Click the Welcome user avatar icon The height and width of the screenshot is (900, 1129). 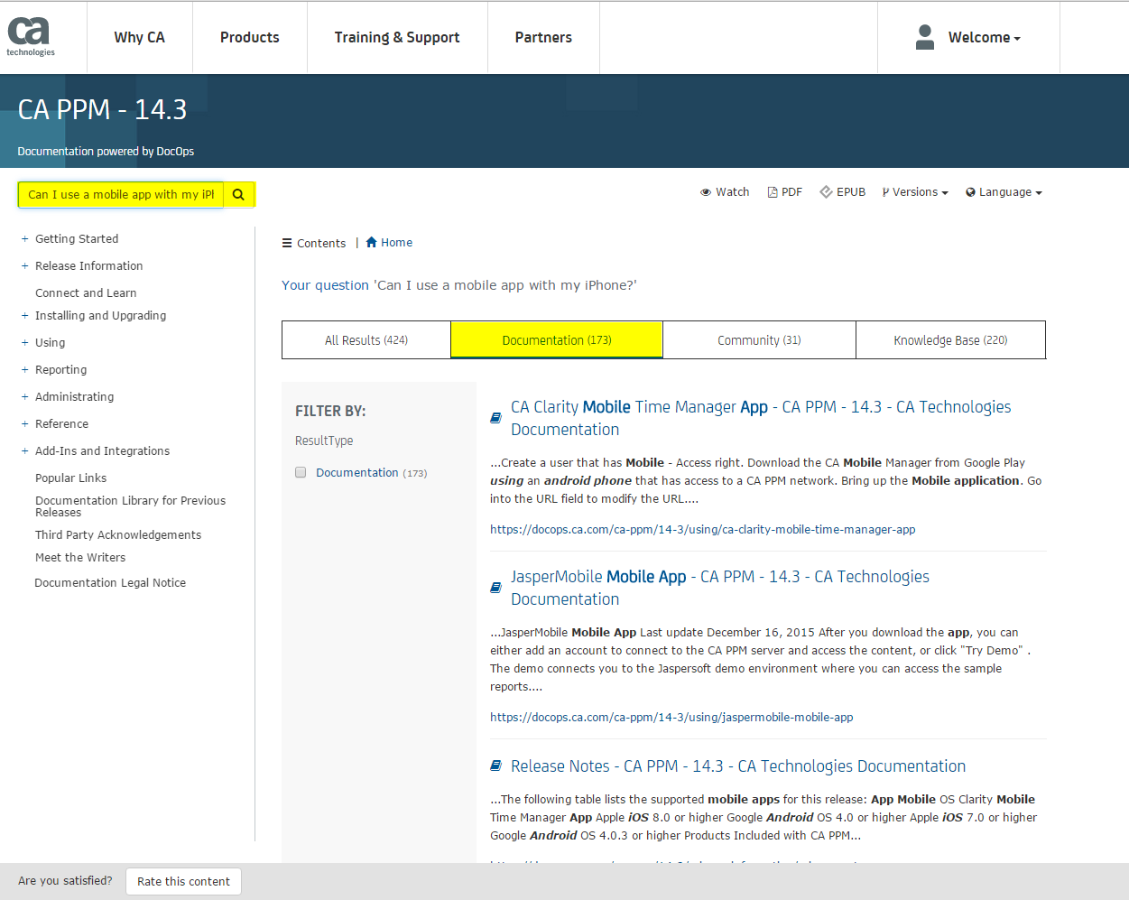pos(925,37)
